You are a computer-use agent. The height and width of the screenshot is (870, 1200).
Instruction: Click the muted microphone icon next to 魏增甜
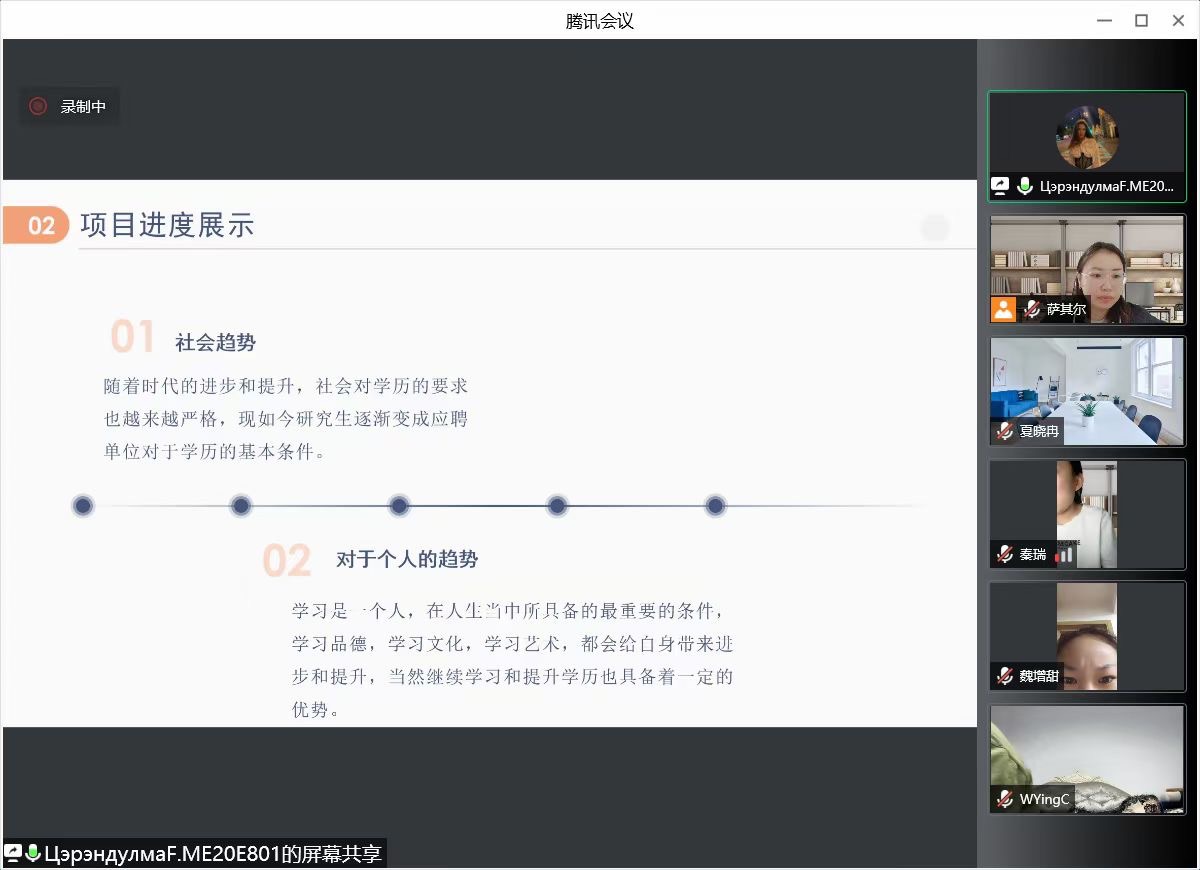[1005, 676]
